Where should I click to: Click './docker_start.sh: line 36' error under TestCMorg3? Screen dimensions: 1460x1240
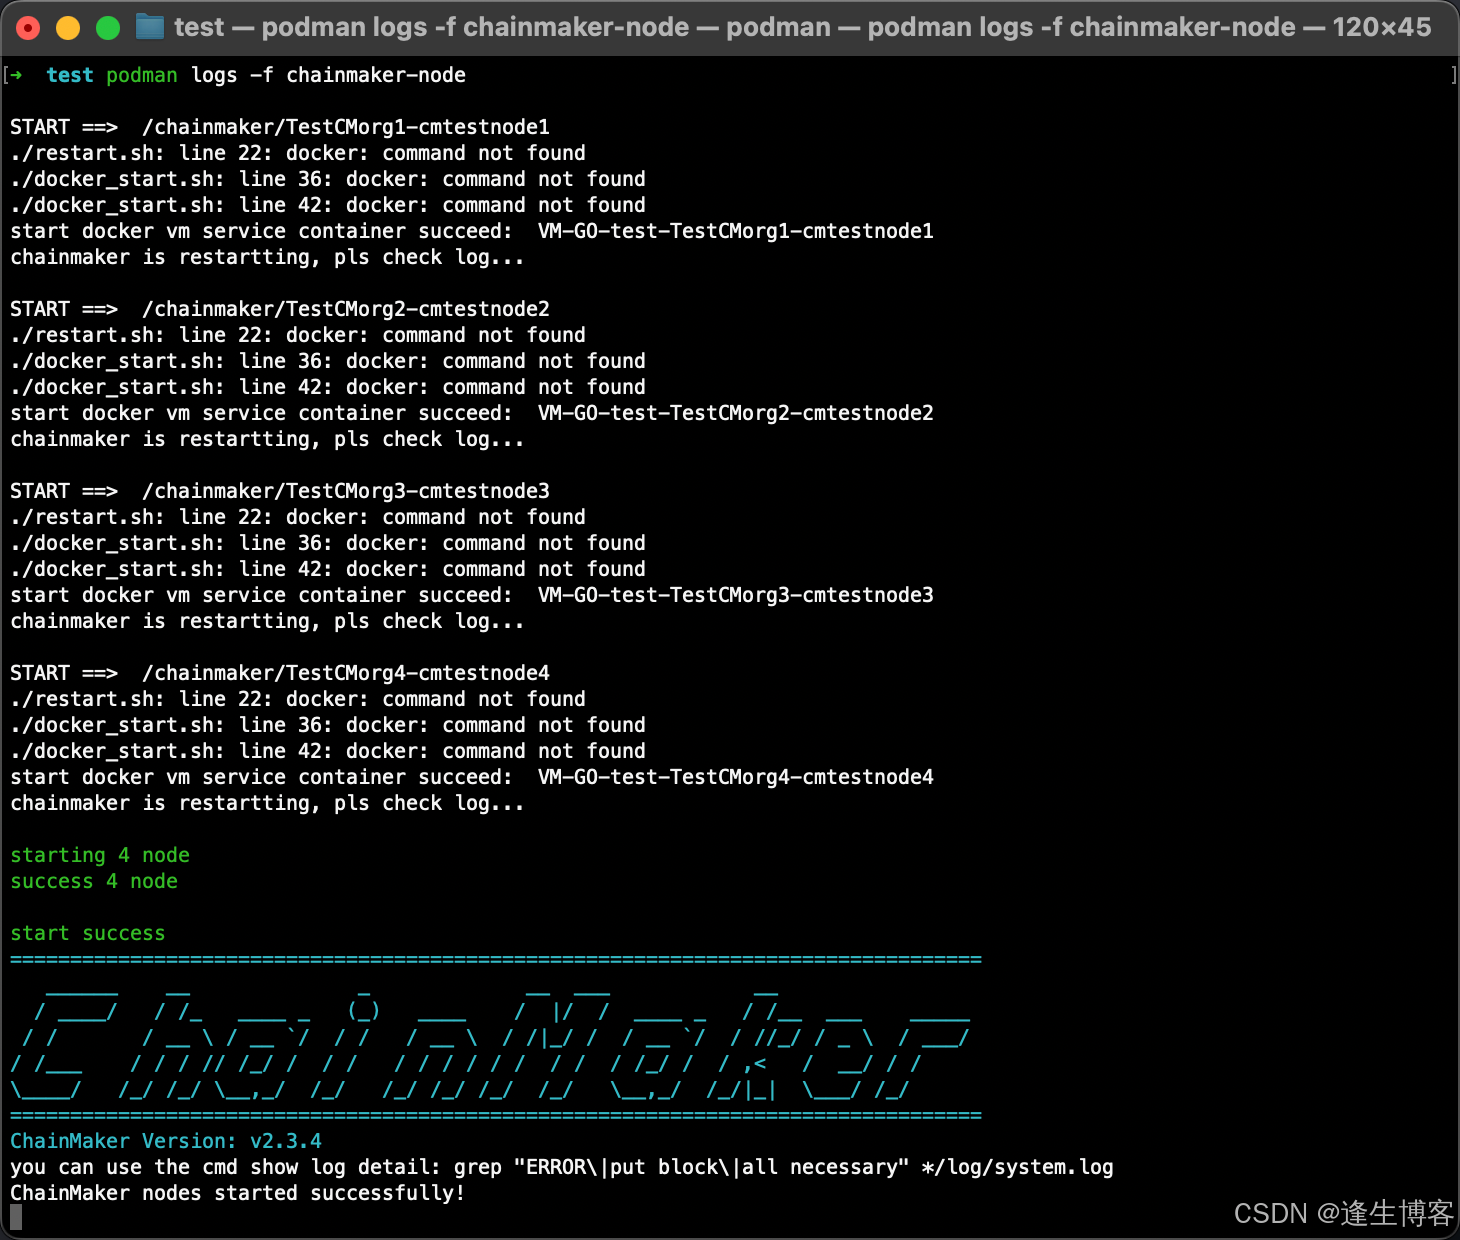pos(328,543)
